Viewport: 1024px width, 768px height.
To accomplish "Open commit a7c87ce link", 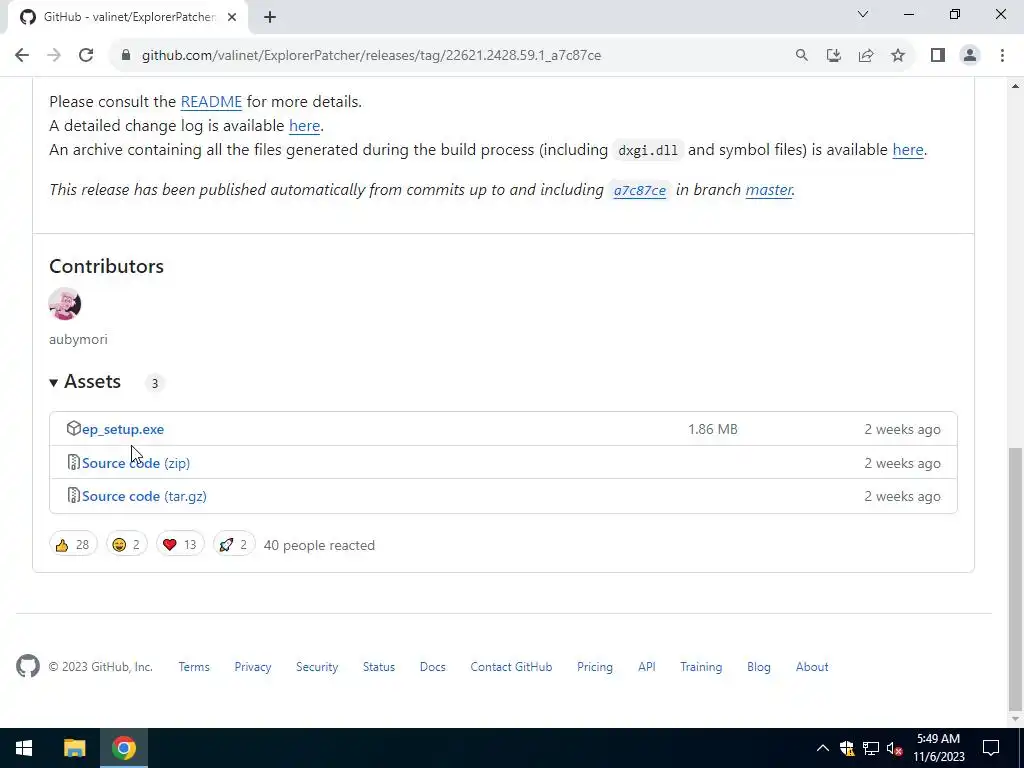I will [x=639, y=190].
